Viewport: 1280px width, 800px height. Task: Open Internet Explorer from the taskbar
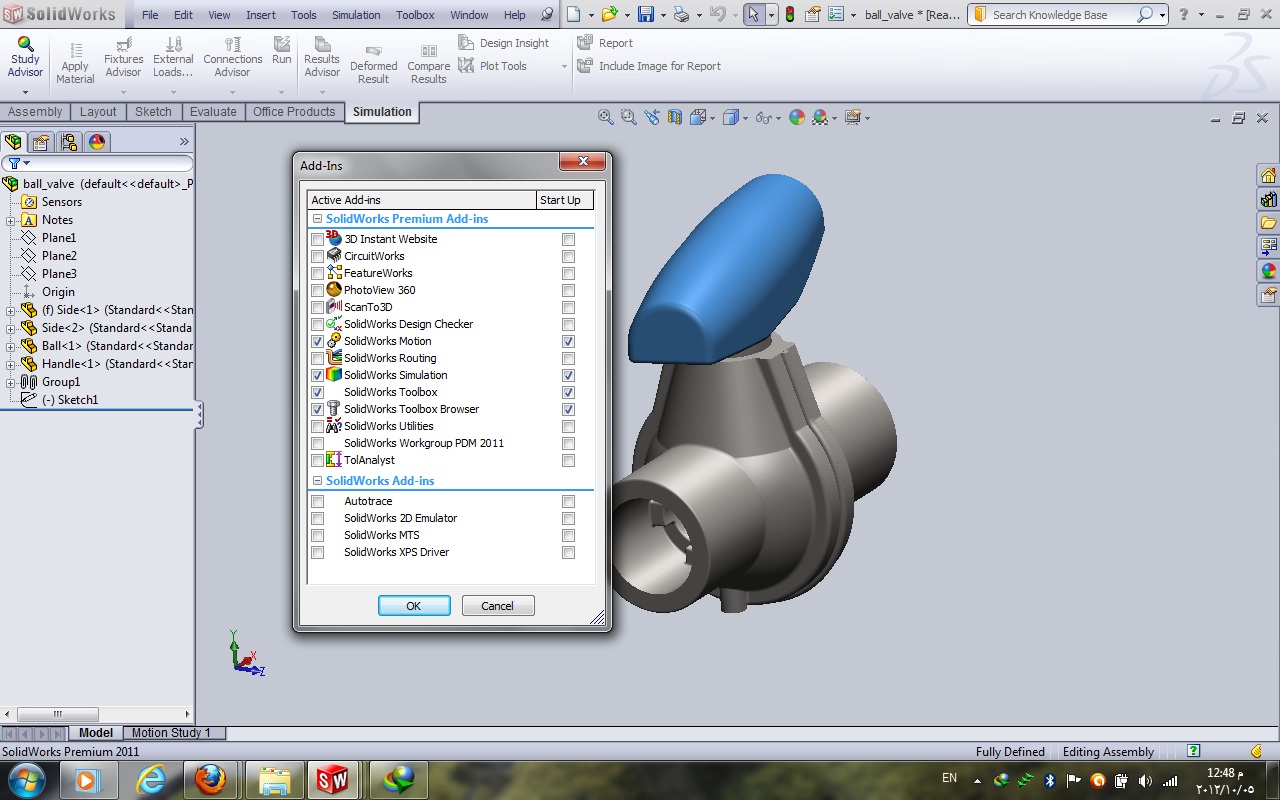point(150,779)
